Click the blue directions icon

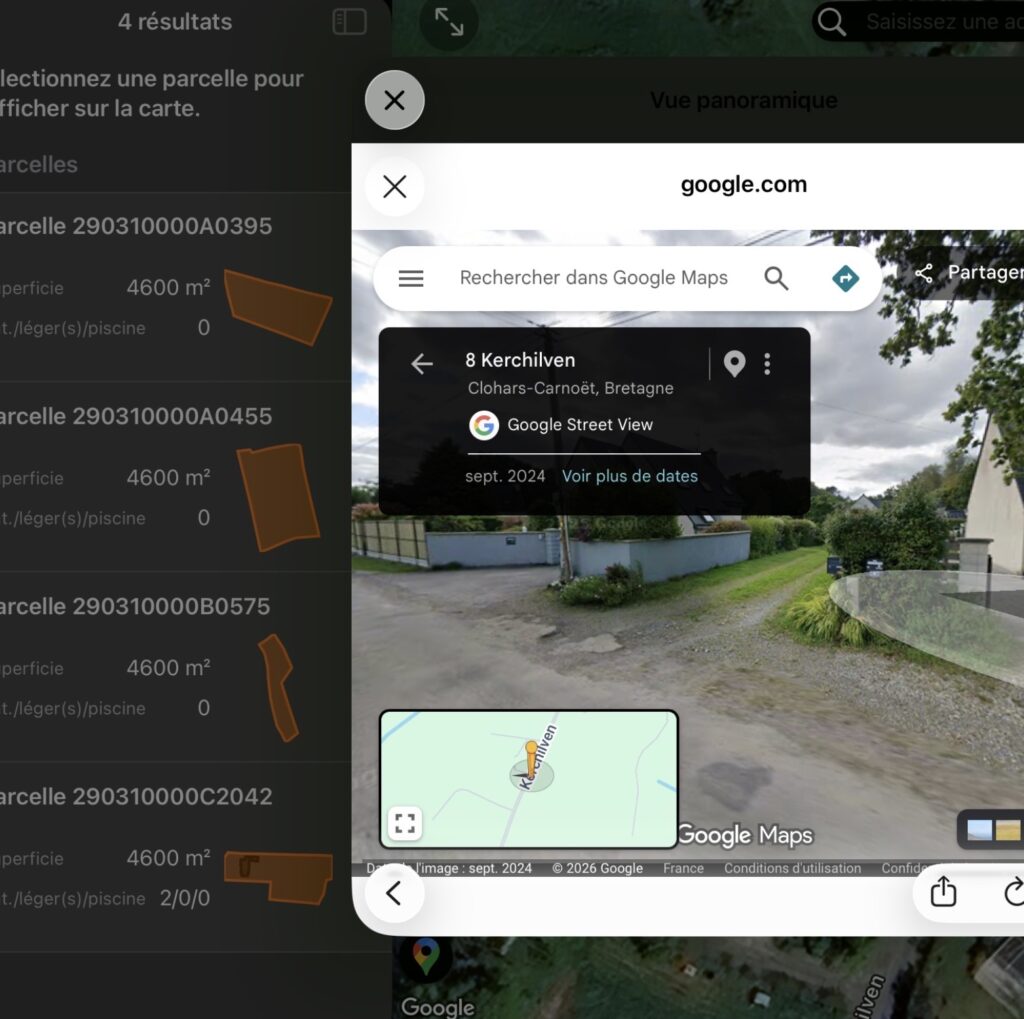[x=845, y=278]
